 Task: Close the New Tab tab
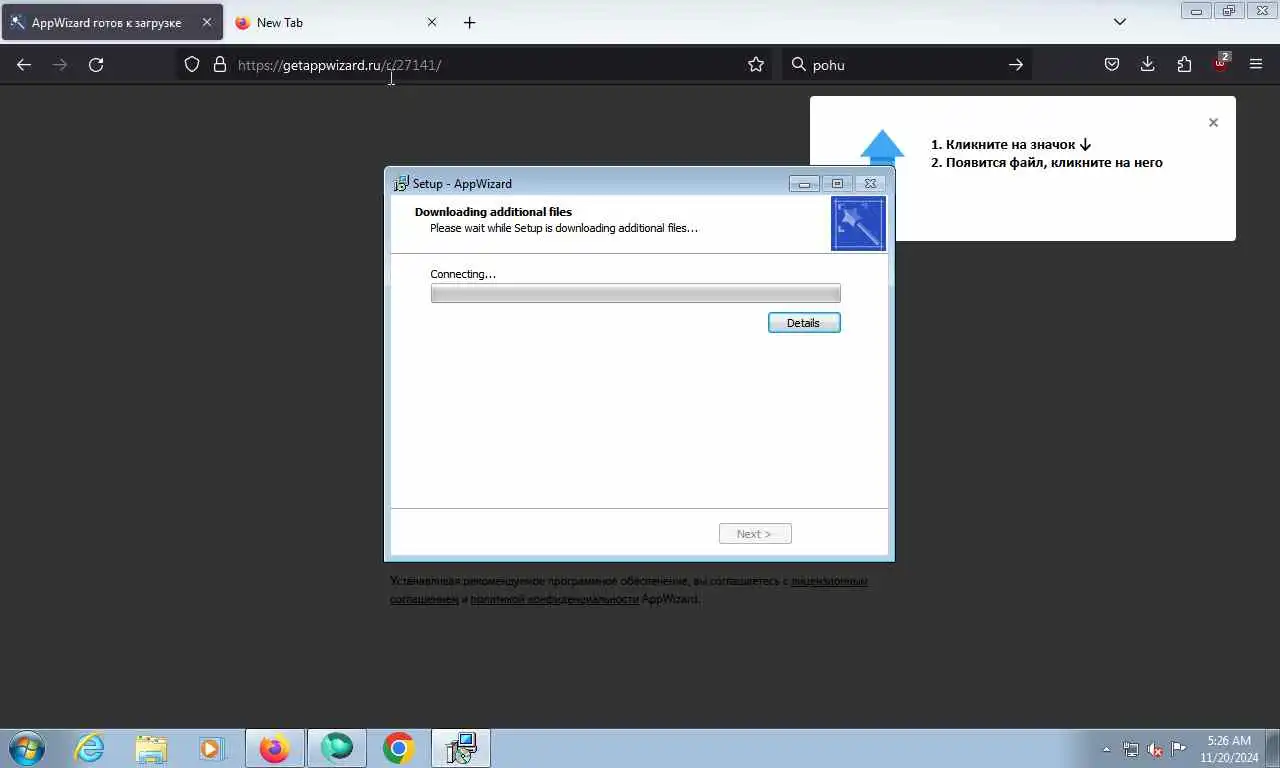point(432,22)
